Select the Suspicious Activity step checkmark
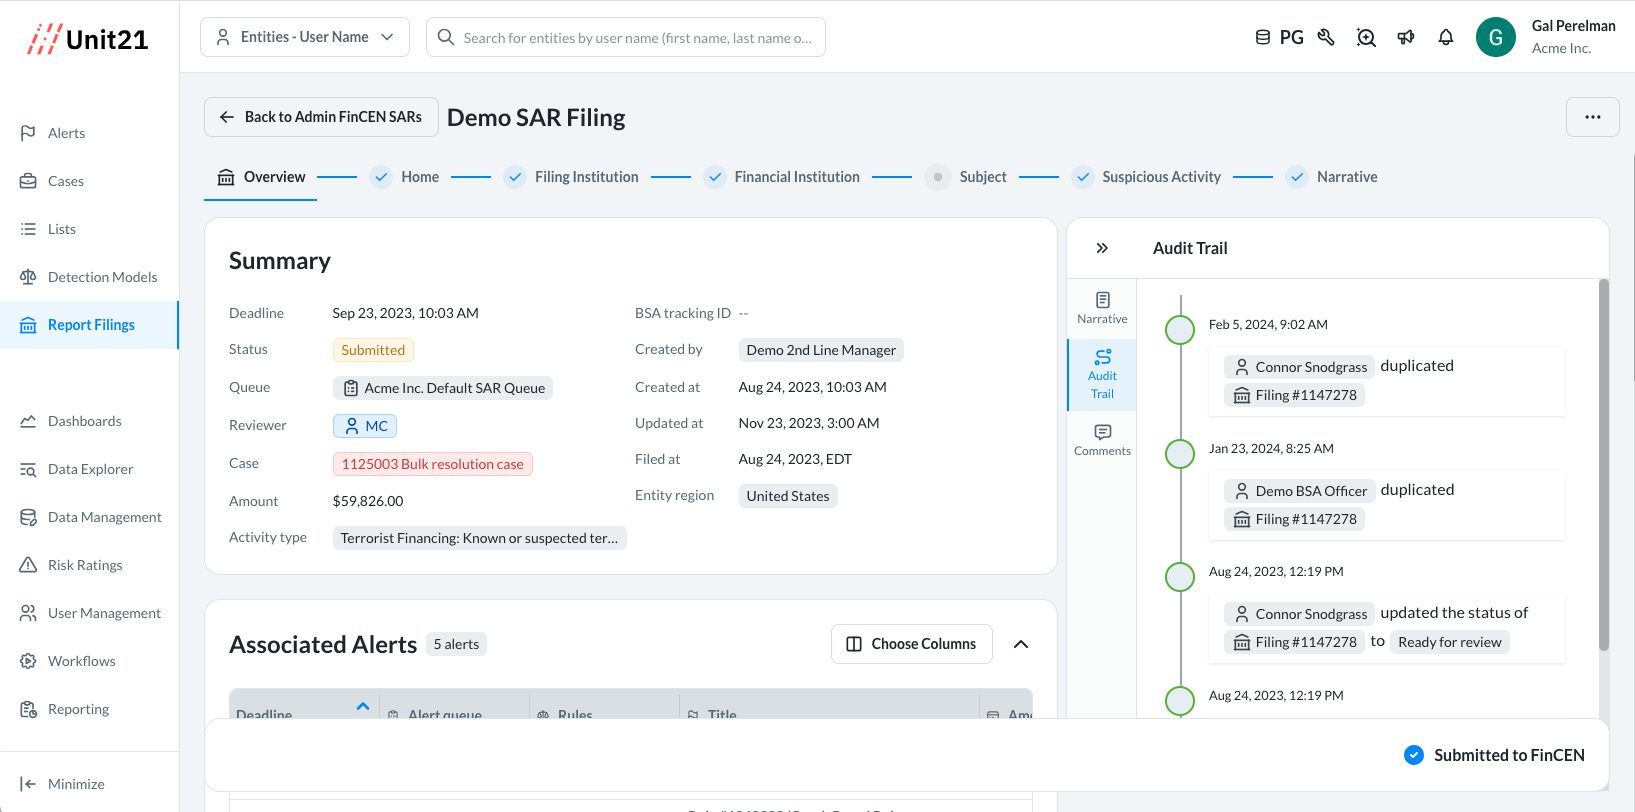This screenshot has height=812, width=1635. (x=1083, y=177)
